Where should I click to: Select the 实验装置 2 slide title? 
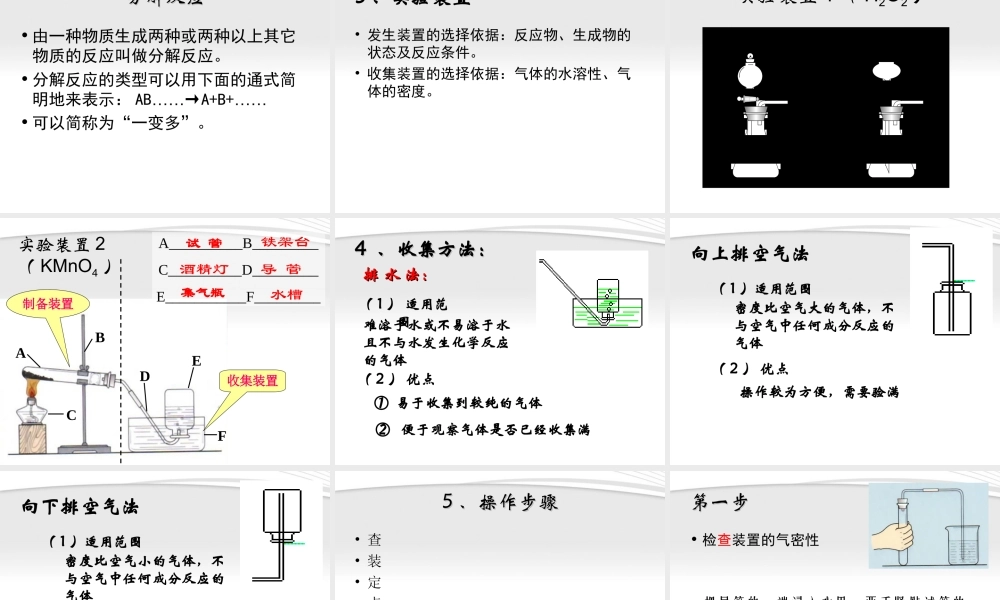pyautogui.click(x=62, y=244)
